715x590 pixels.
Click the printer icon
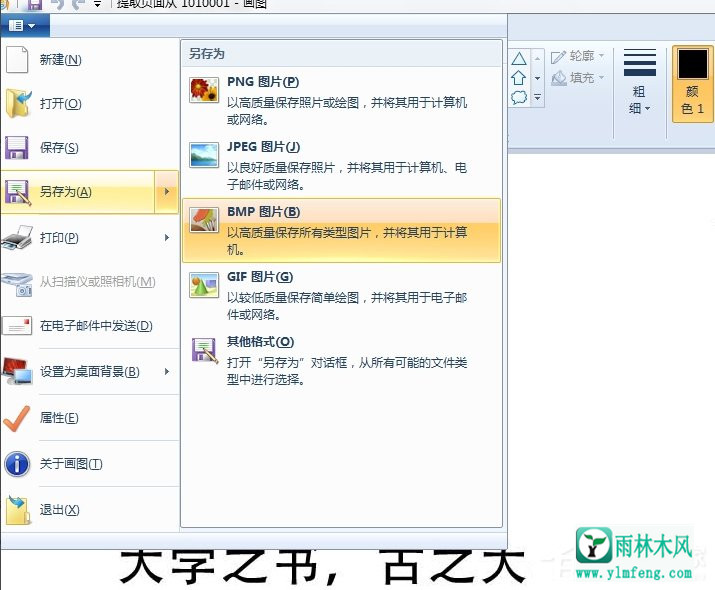pos(17,237)
